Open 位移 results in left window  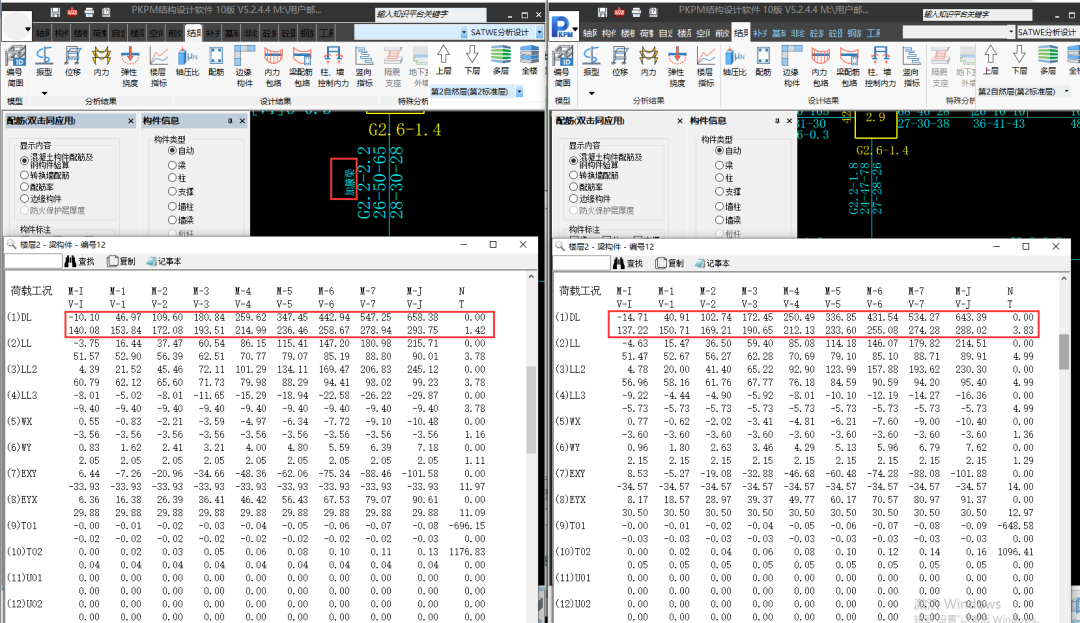click(73, 62)
